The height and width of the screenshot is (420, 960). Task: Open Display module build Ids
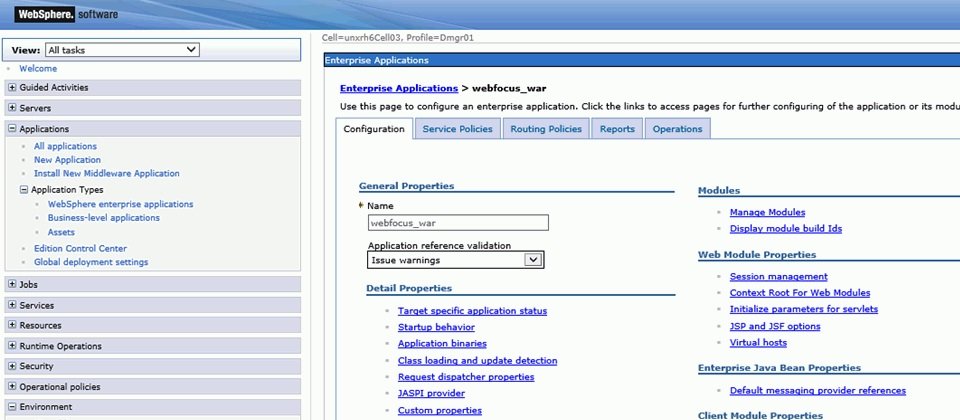coord(786,229)
